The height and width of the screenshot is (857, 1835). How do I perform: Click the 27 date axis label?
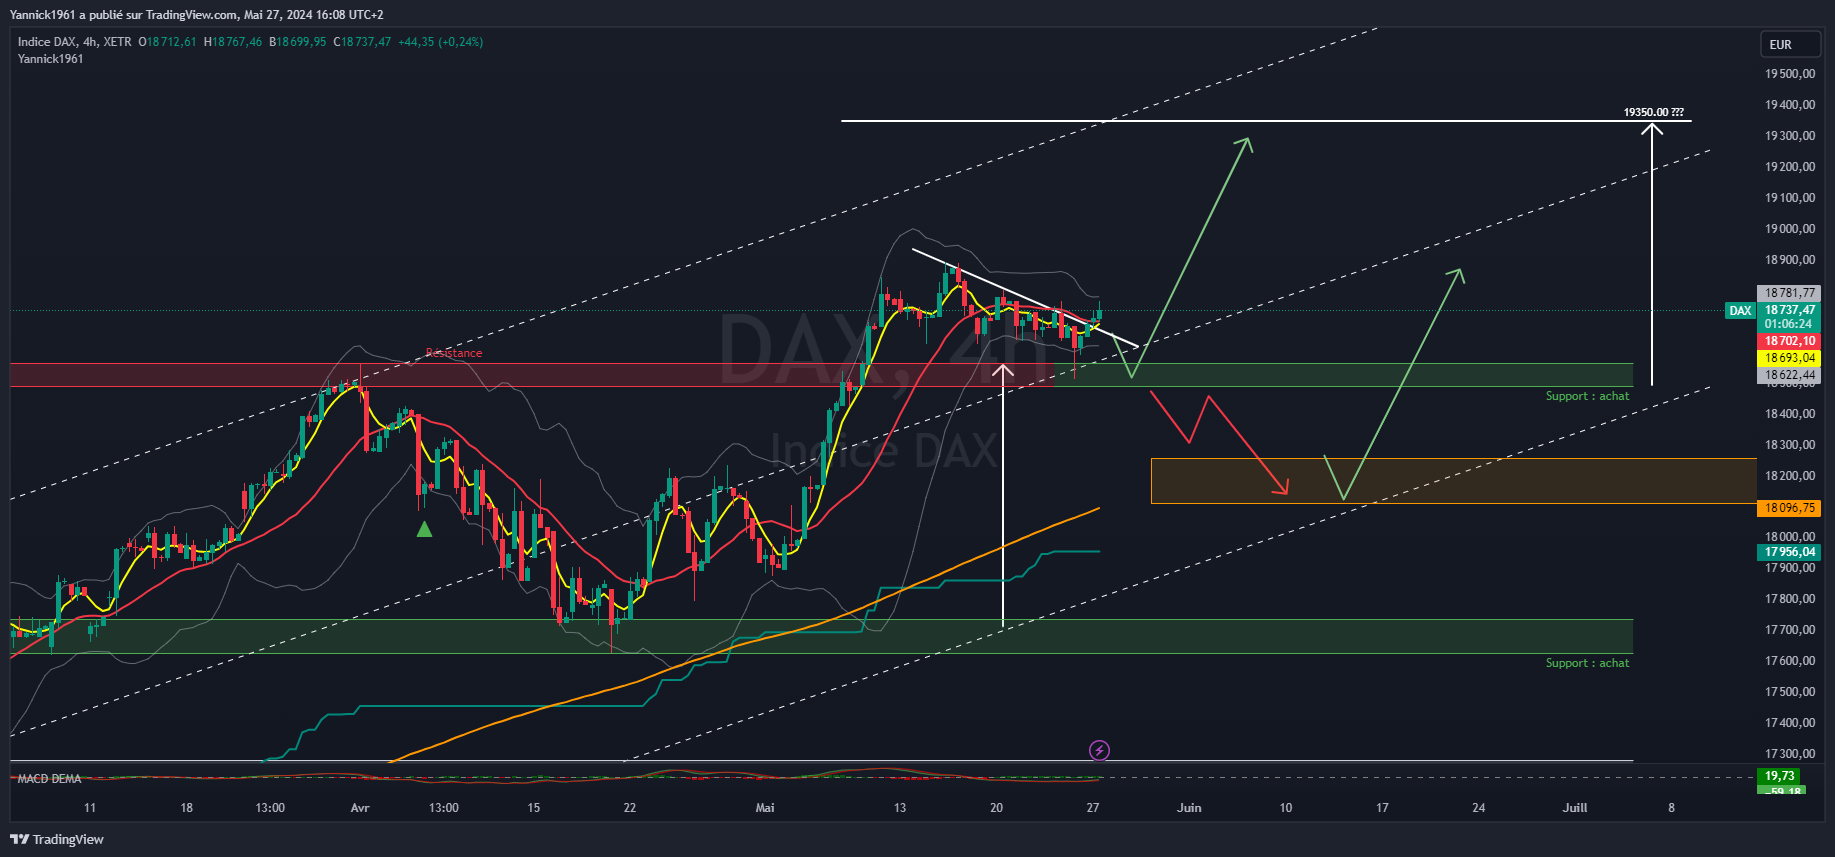(x=1093, y=808)
